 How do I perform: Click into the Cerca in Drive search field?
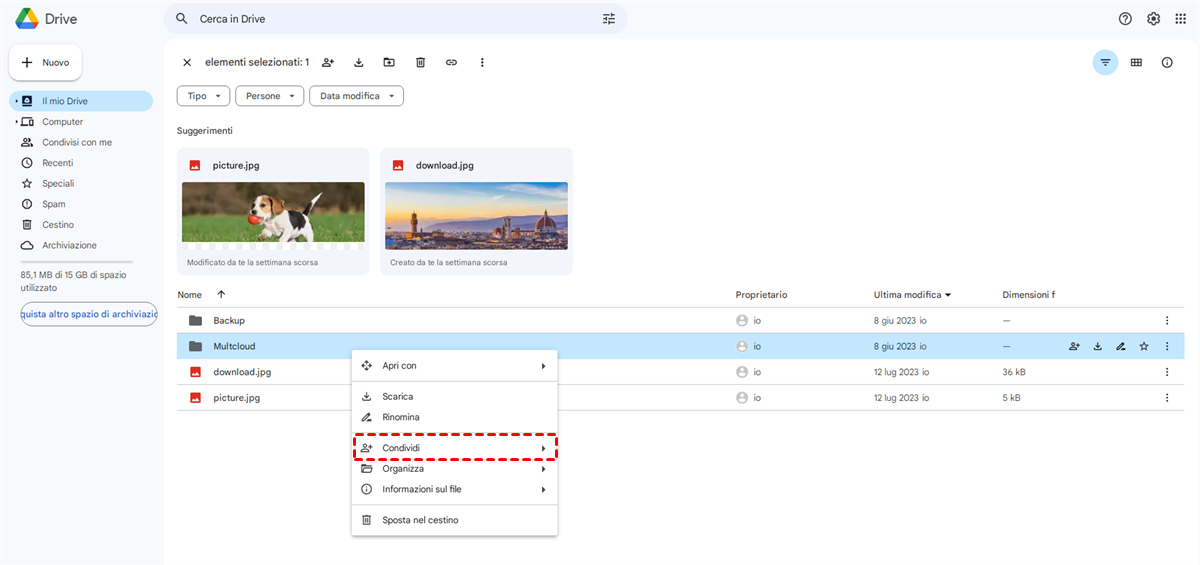(395, 19)
